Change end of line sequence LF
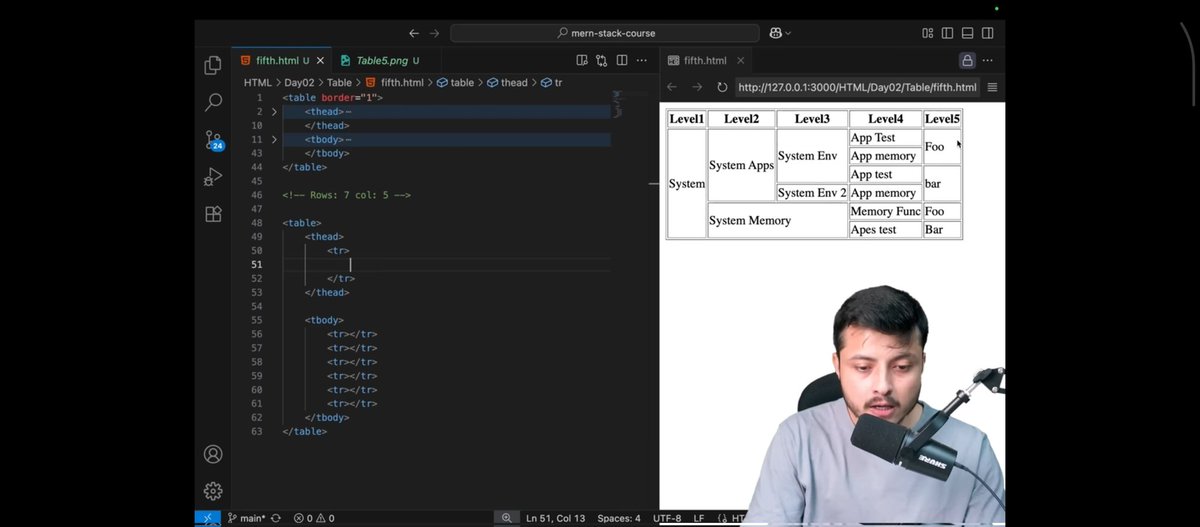 coord(699,518)
